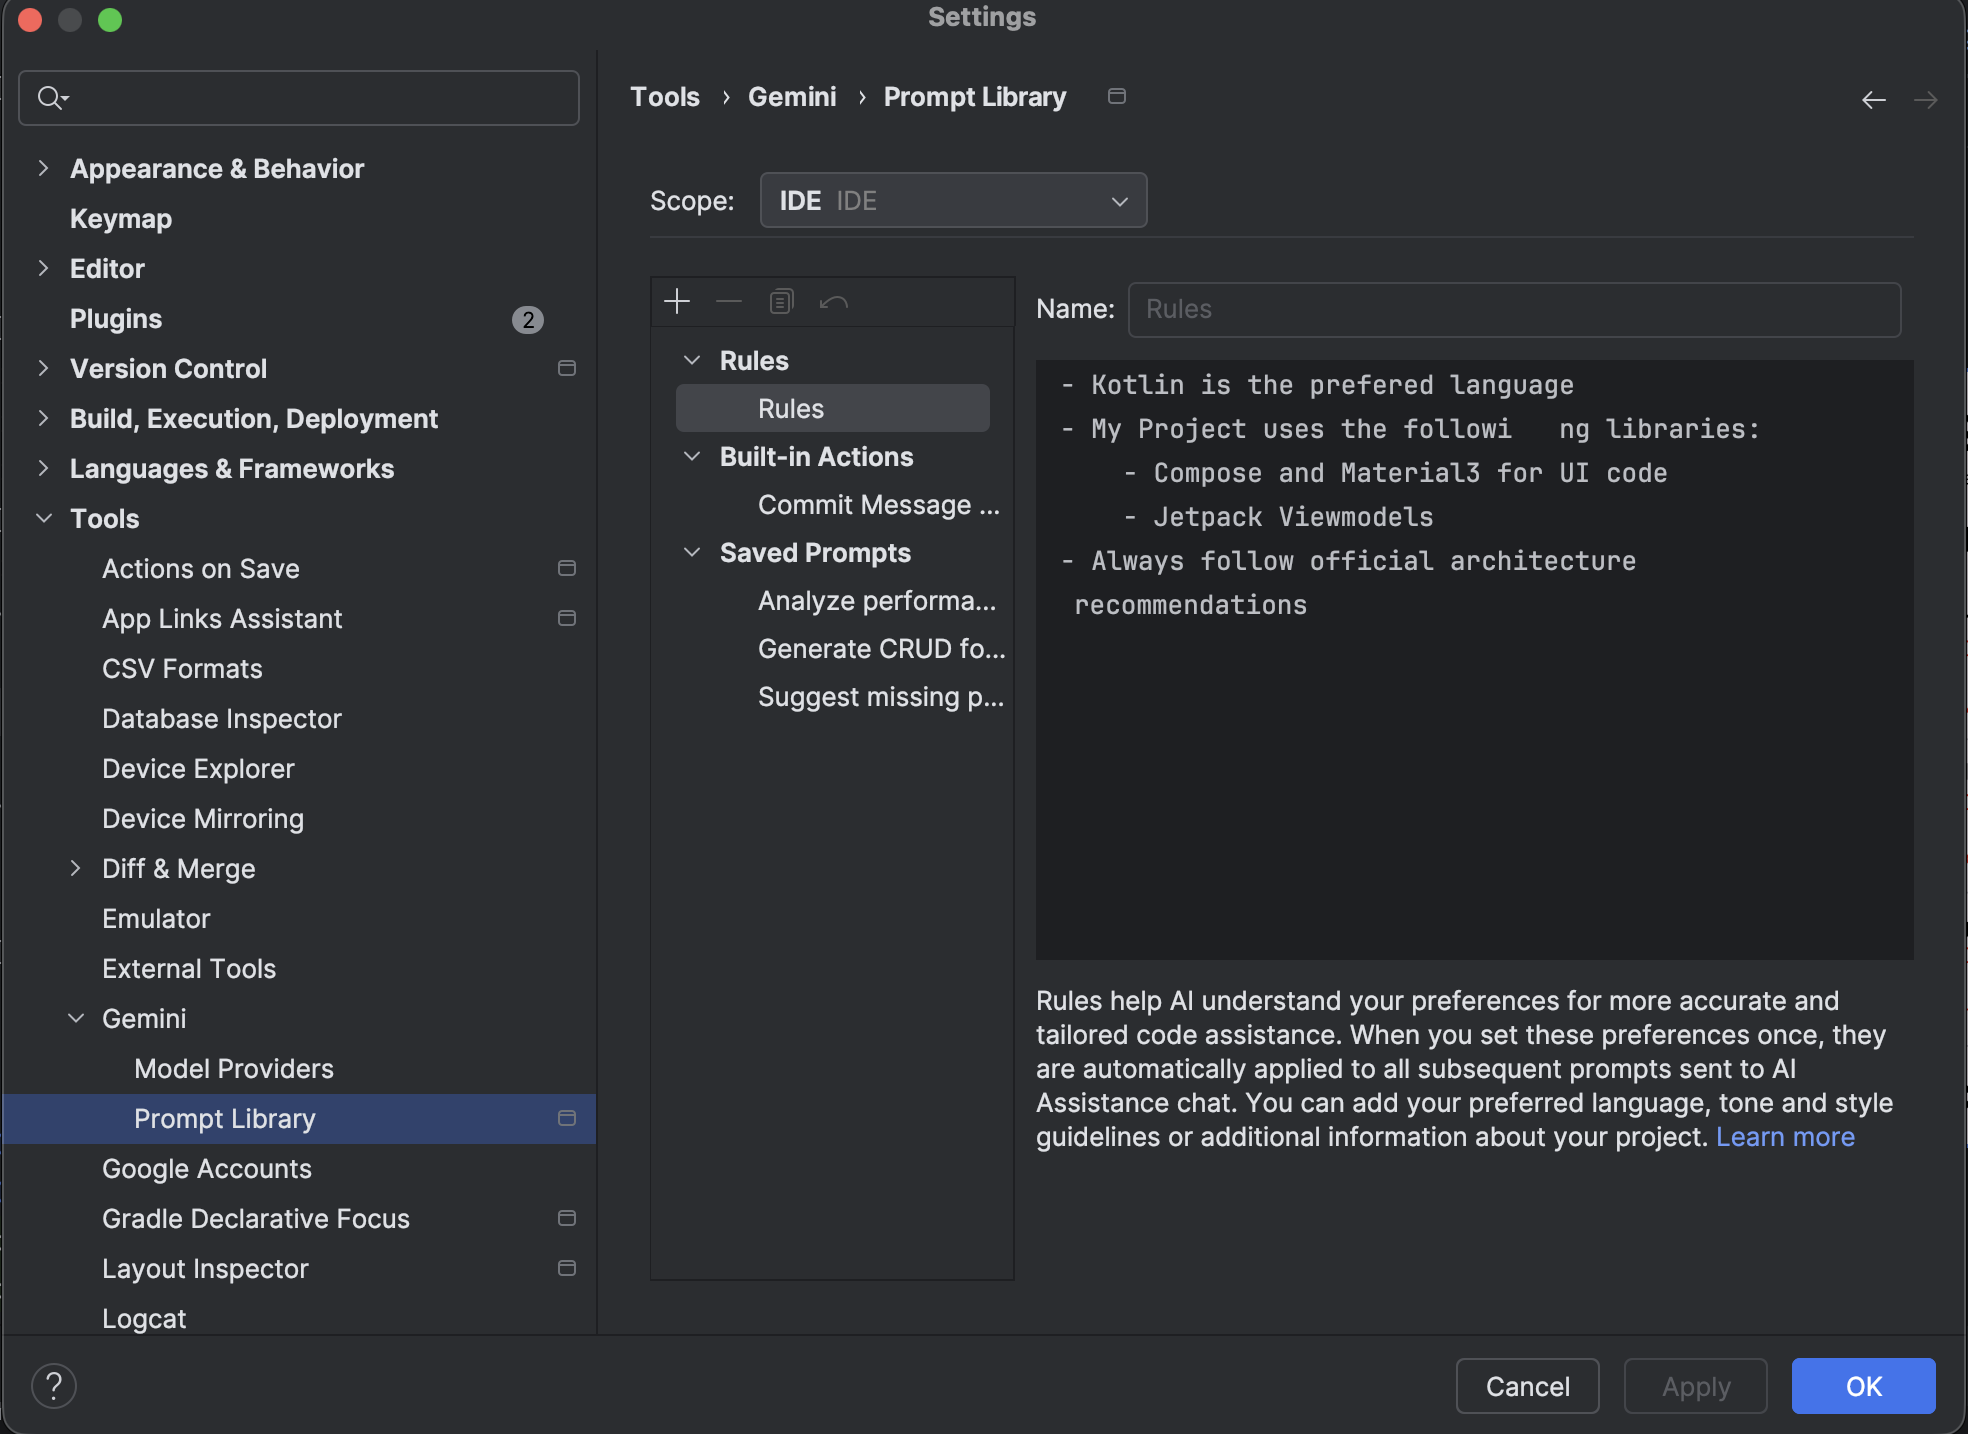
Task: Collapse the Gemini settings node
Action: click(x=75, y=1018)
